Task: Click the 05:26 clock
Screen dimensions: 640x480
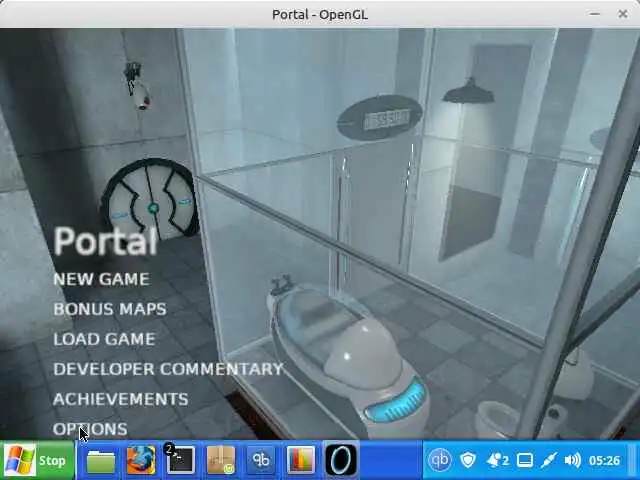Action: 604,460
